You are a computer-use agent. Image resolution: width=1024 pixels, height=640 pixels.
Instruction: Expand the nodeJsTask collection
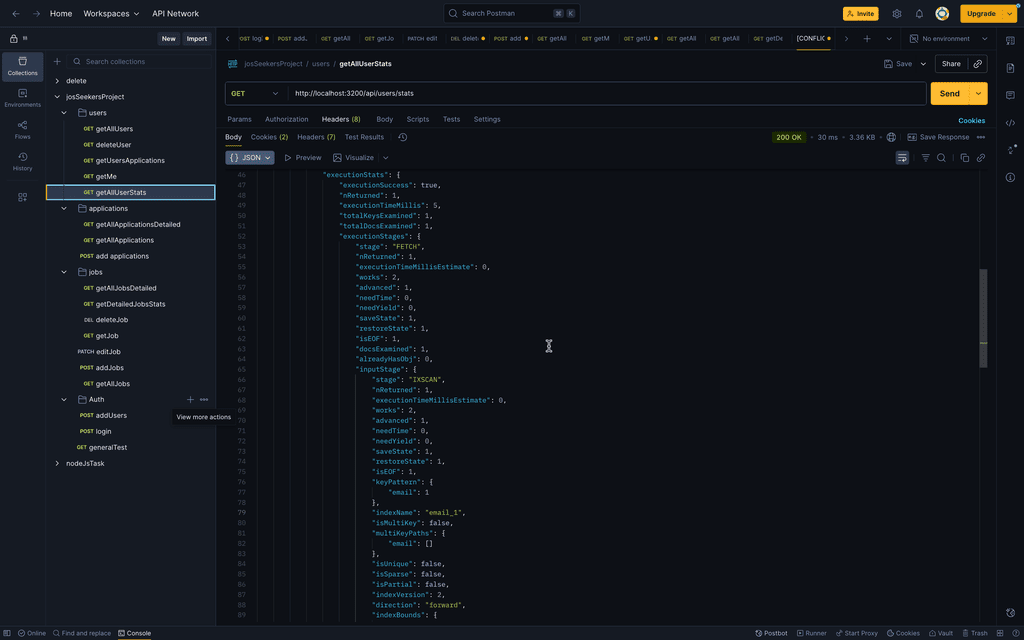tap(57, 464)
